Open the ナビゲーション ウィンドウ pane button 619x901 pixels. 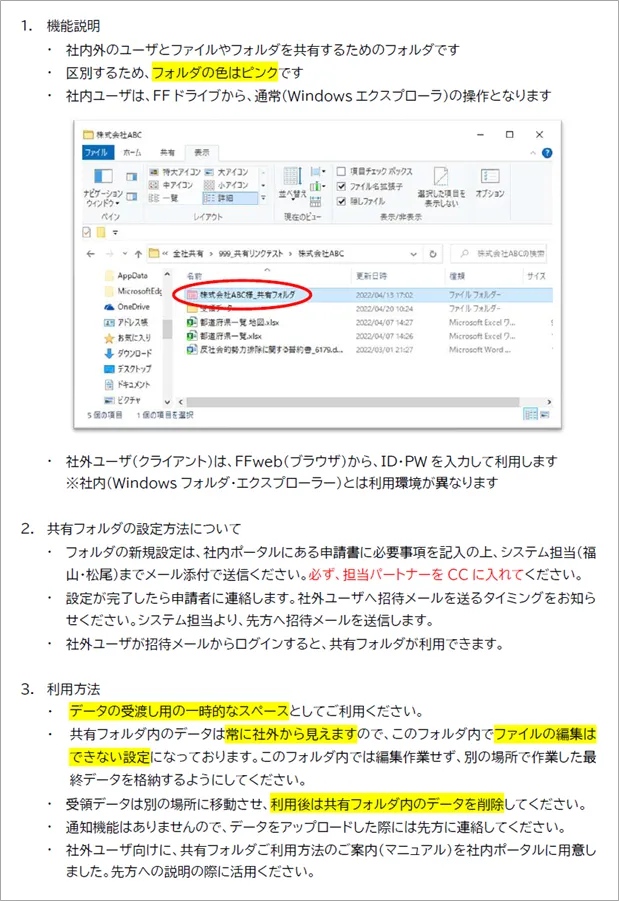(x=103, y=185)
